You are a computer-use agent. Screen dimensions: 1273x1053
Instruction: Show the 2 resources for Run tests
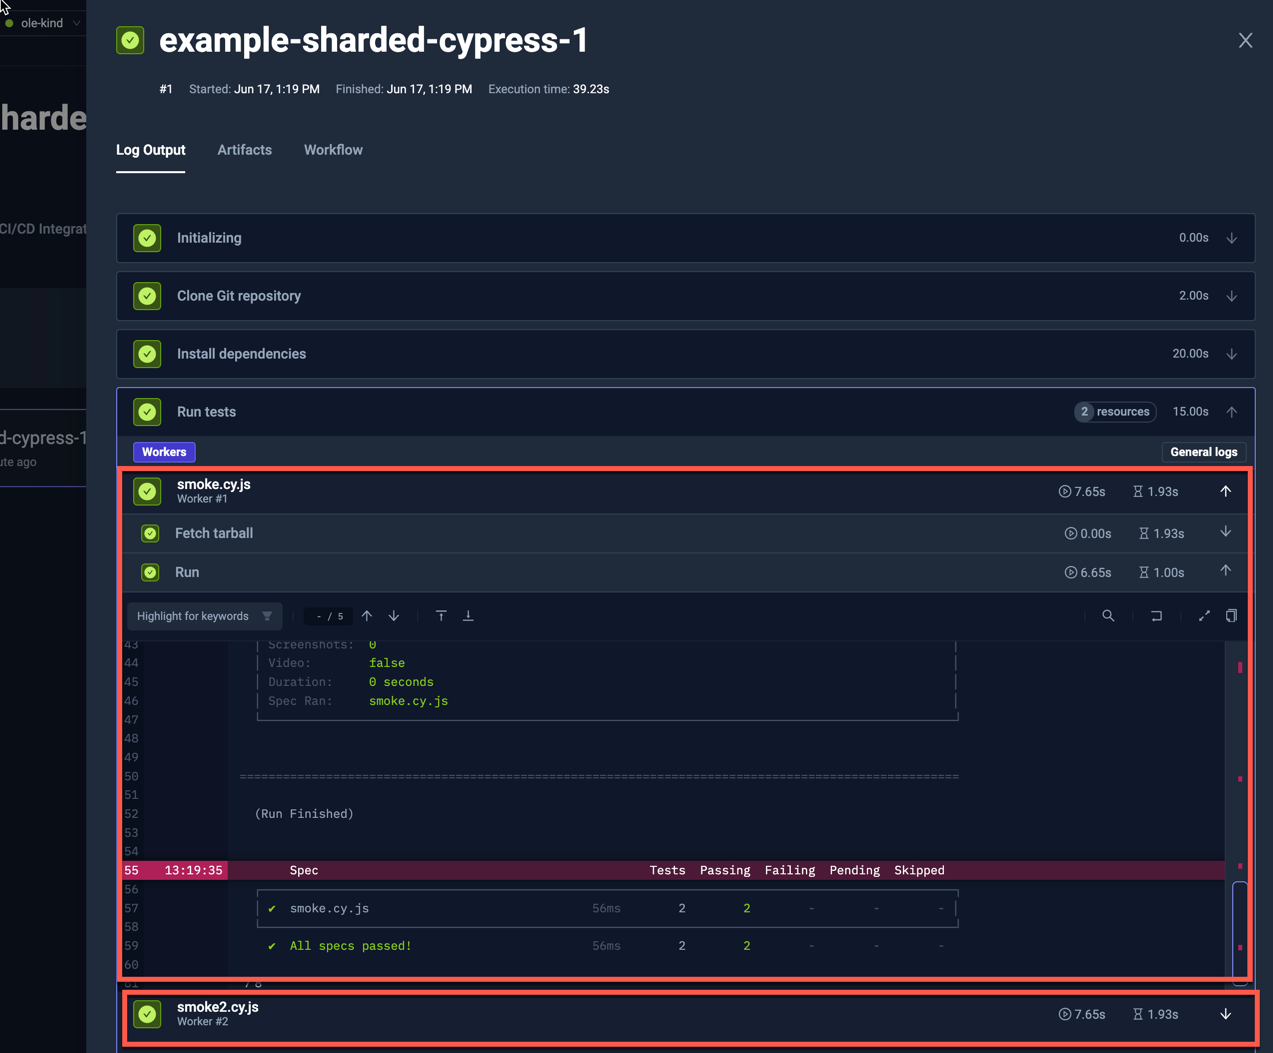(1114, 411)
